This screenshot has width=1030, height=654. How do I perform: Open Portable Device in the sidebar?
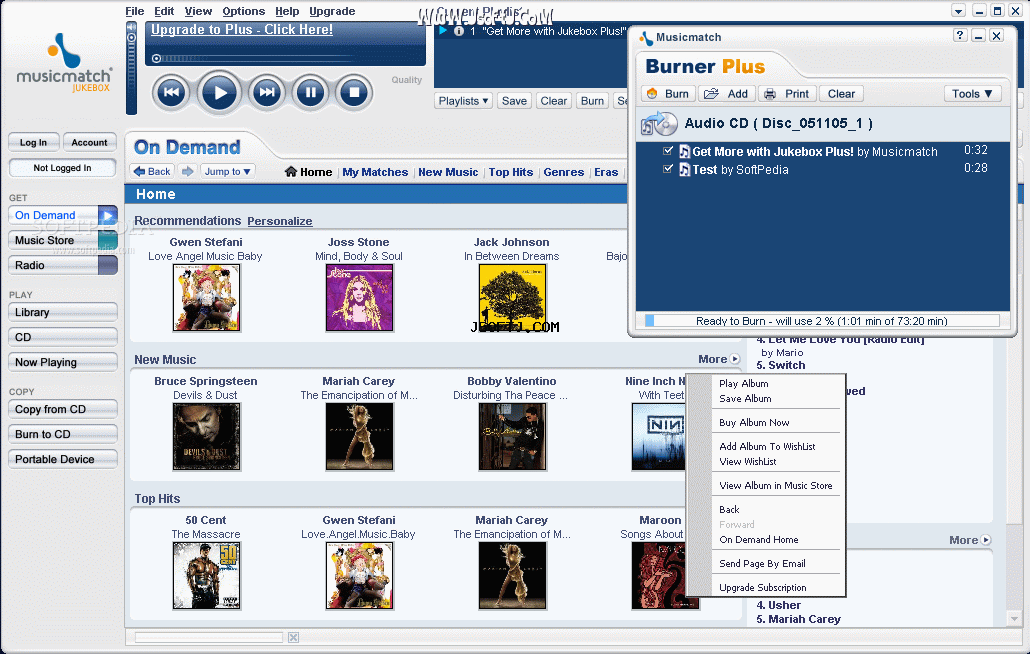click(x=63, y=459)
